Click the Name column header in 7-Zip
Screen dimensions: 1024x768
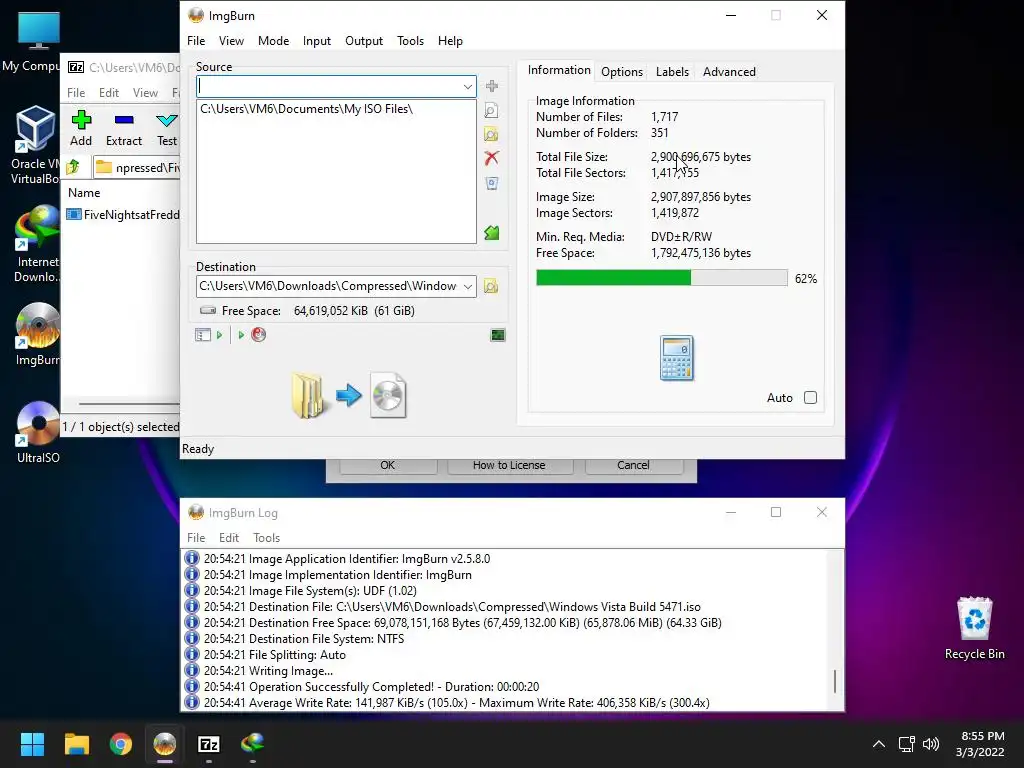coord(84,193)
